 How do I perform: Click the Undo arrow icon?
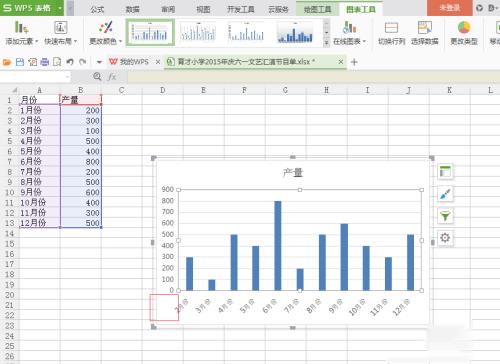[70, 62]
